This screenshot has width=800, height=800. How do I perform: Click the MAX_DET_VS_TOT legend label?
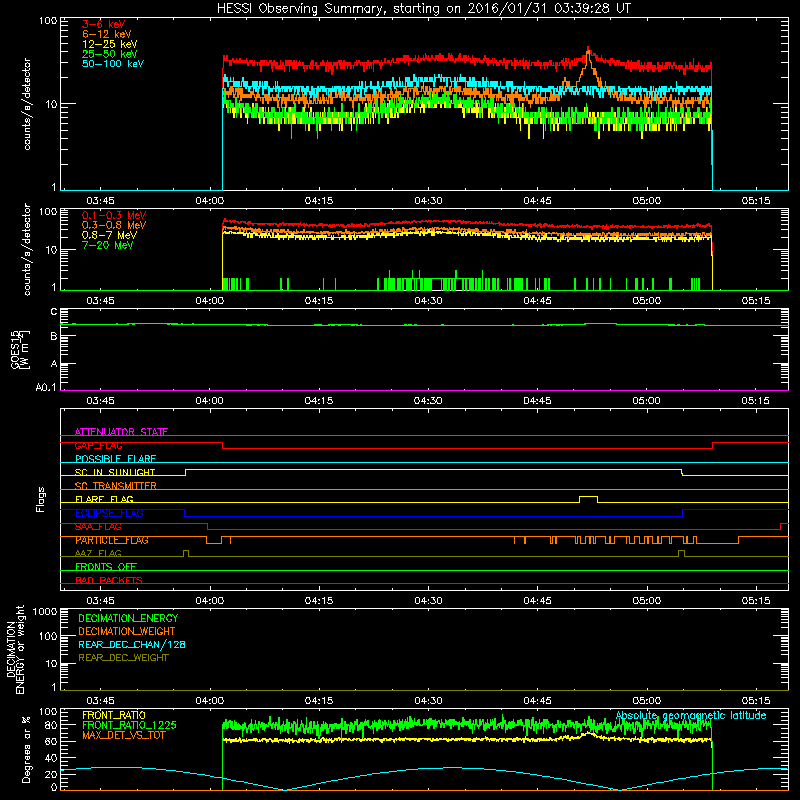pyautogui.click(x=123, y=735)
